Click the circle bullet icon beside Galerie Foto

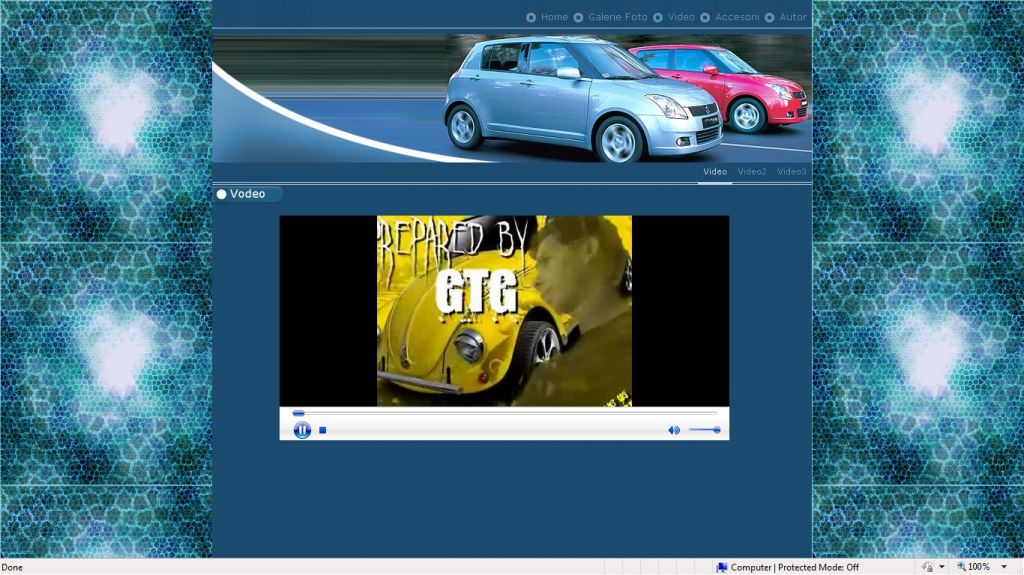tap(578, 17)
